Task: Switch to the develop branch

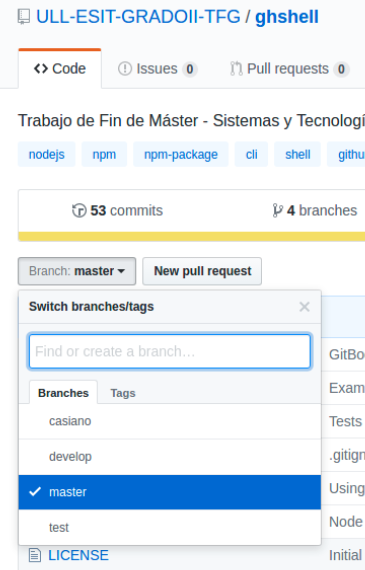Action: (170, 457)
